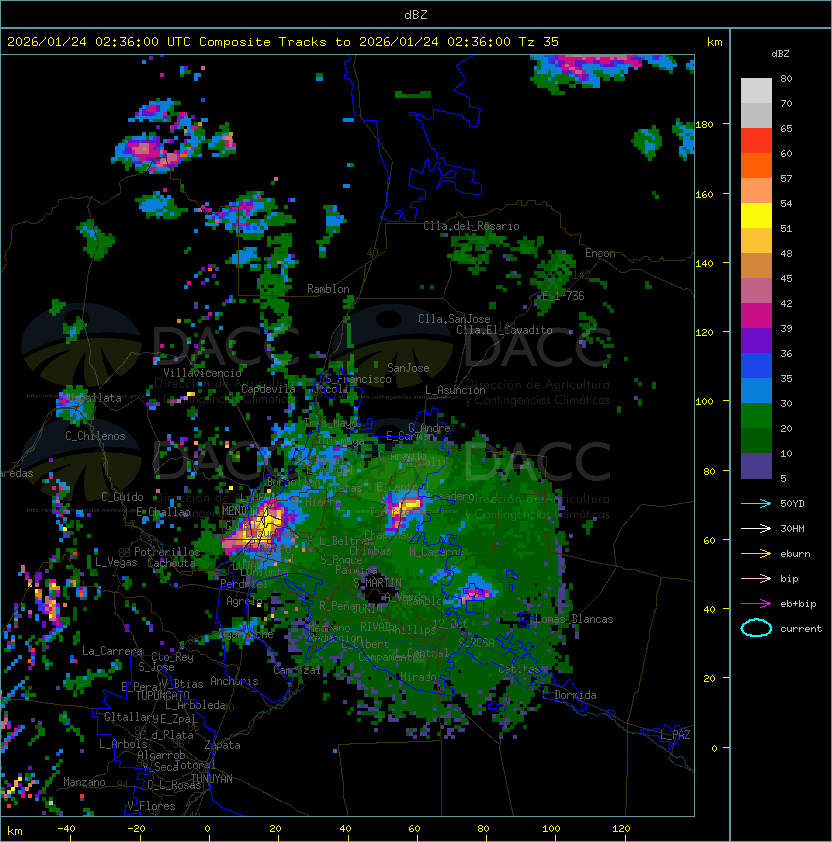Viewport: 832px width, 842px height.
Task: Click the Carrizal place label
Action: coord(297,670)
